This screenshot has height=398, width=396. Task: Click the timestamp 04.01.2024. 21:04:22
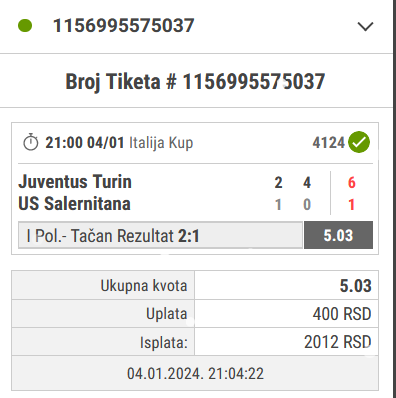click(195, 373)
